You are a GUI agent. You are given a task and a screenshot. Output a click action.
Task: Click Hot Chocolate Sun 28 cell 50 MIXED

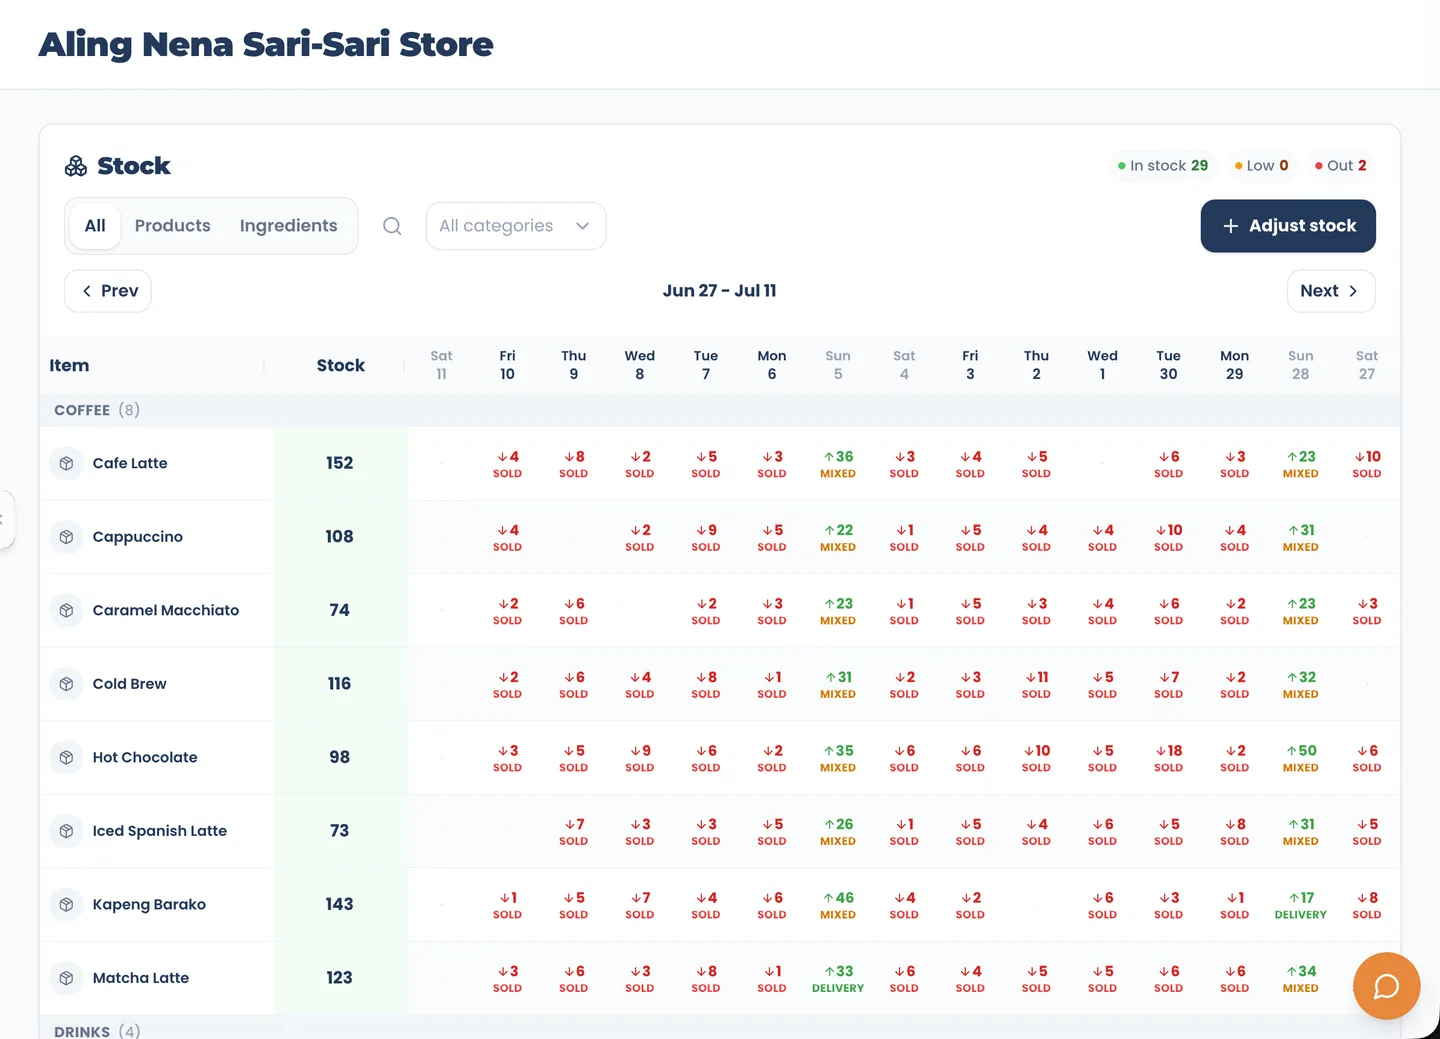tap(1300, 758)
